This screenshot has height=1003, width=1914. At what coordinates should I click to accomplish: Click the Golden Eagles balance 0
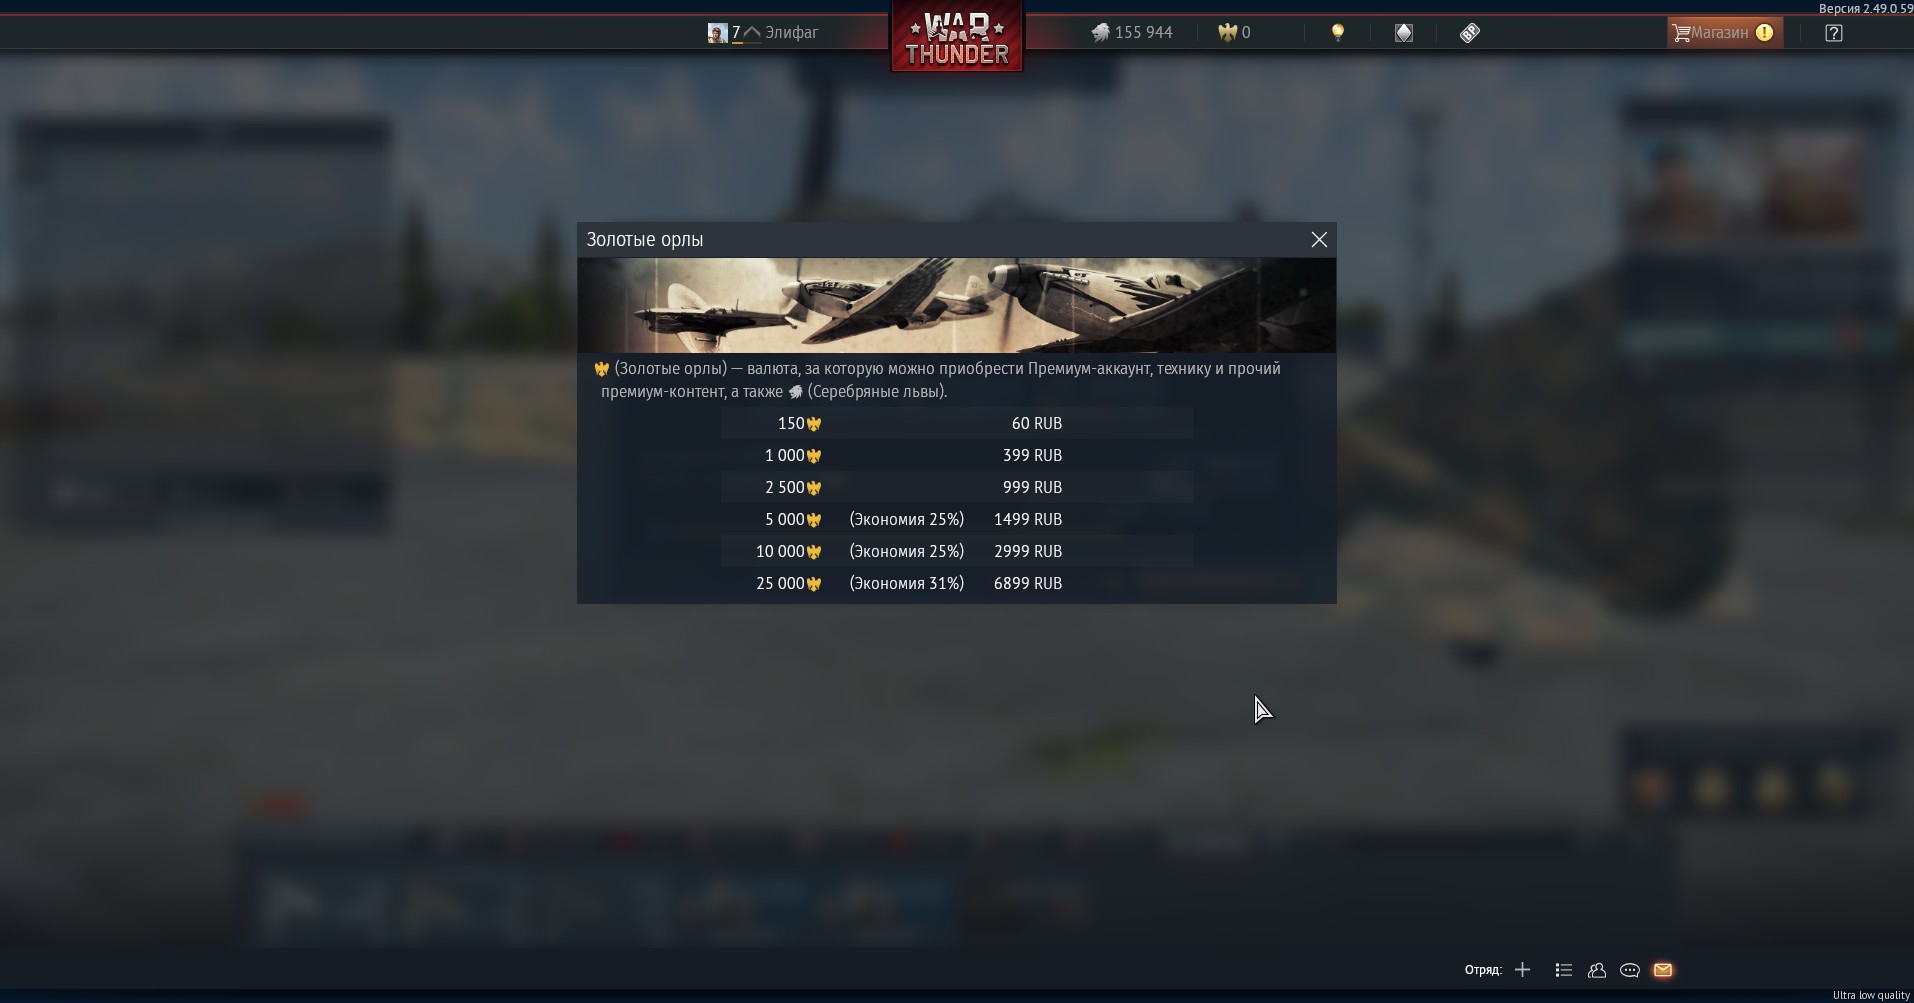coord(1234,33)
